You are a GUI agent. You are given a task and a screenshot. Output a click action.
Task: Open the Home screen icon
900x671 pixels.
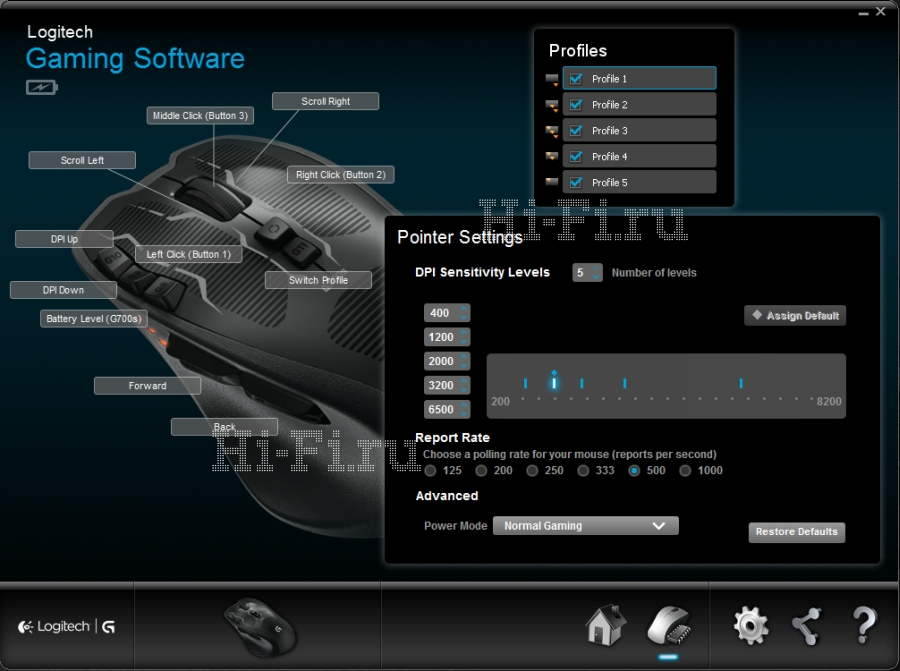tap(605, 626)
